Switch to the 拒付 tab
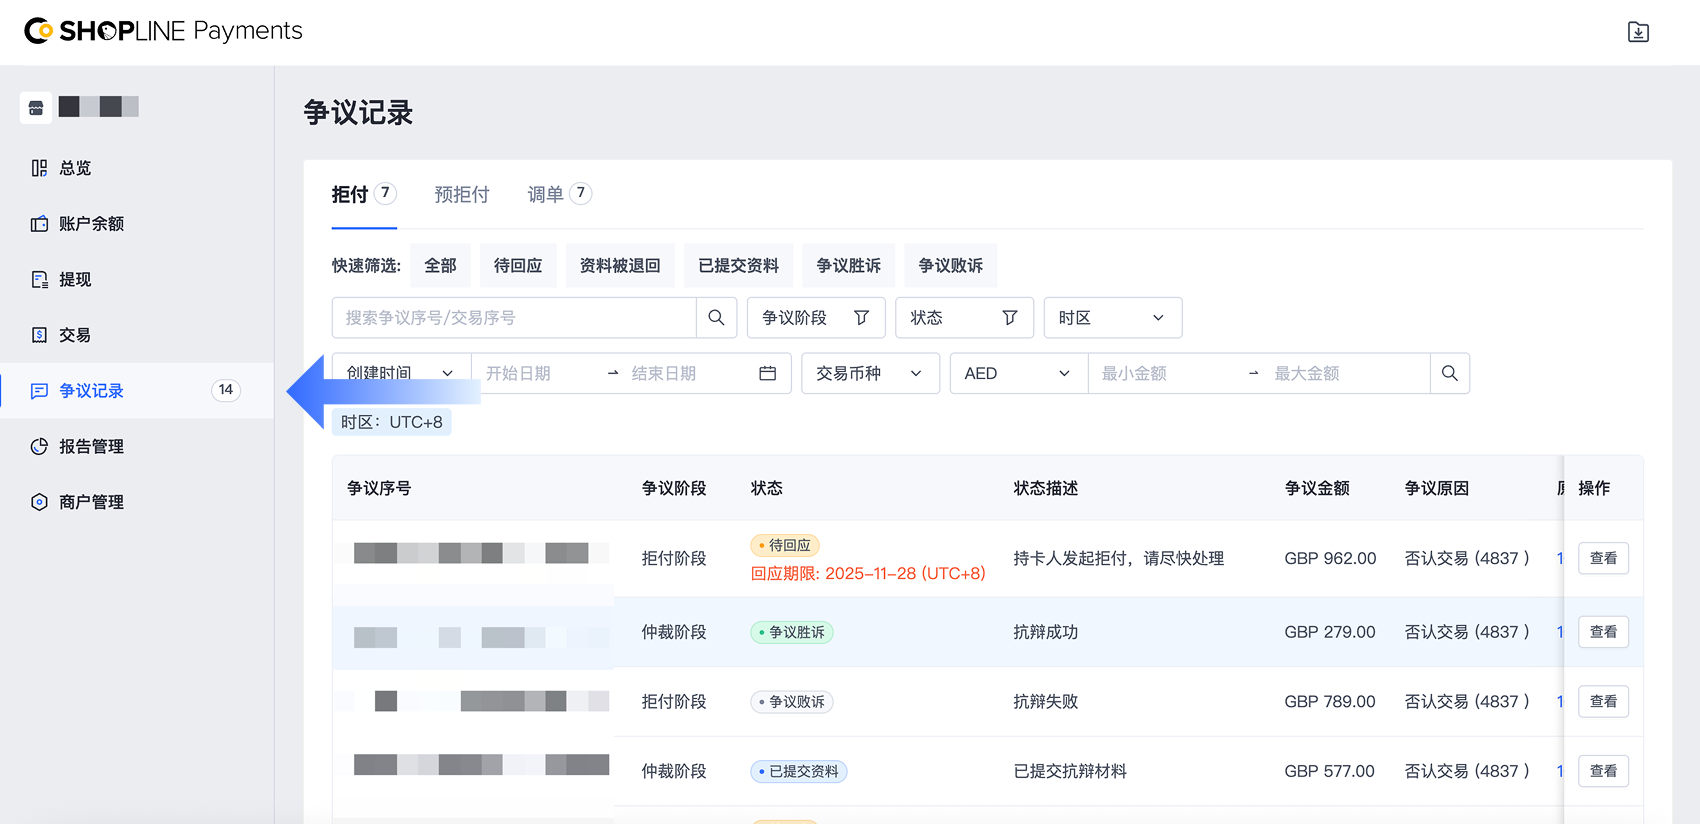Viewport: 1700px width, 824px height. tap(364, 194)
